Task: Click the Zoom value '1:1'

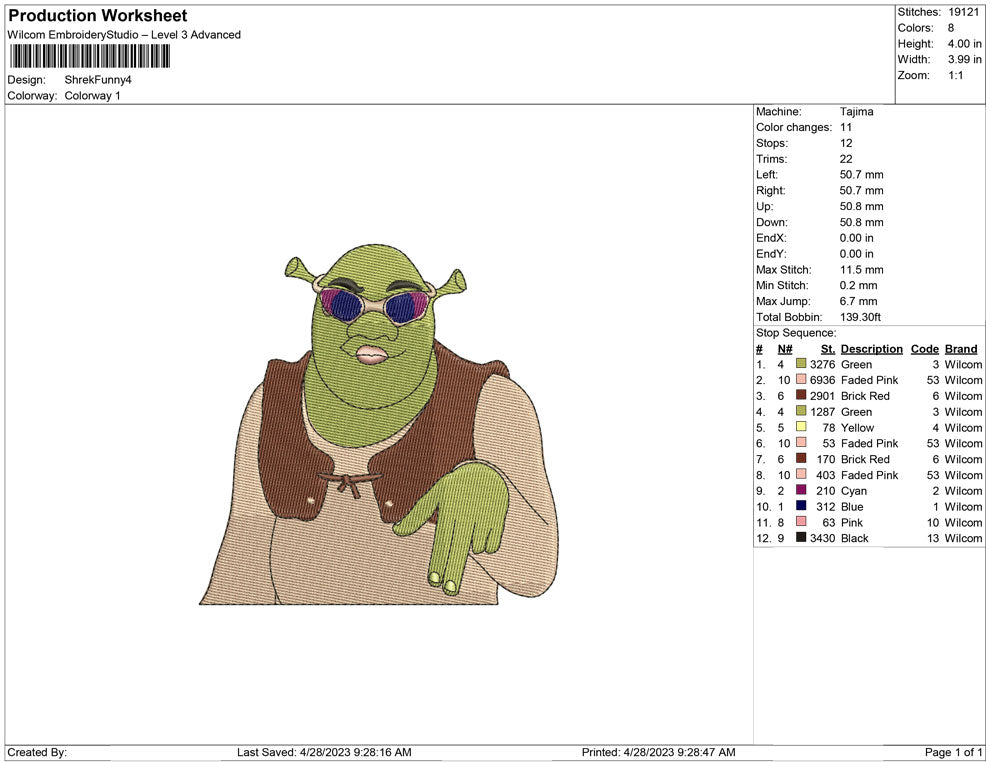Action: coord(955,75)
